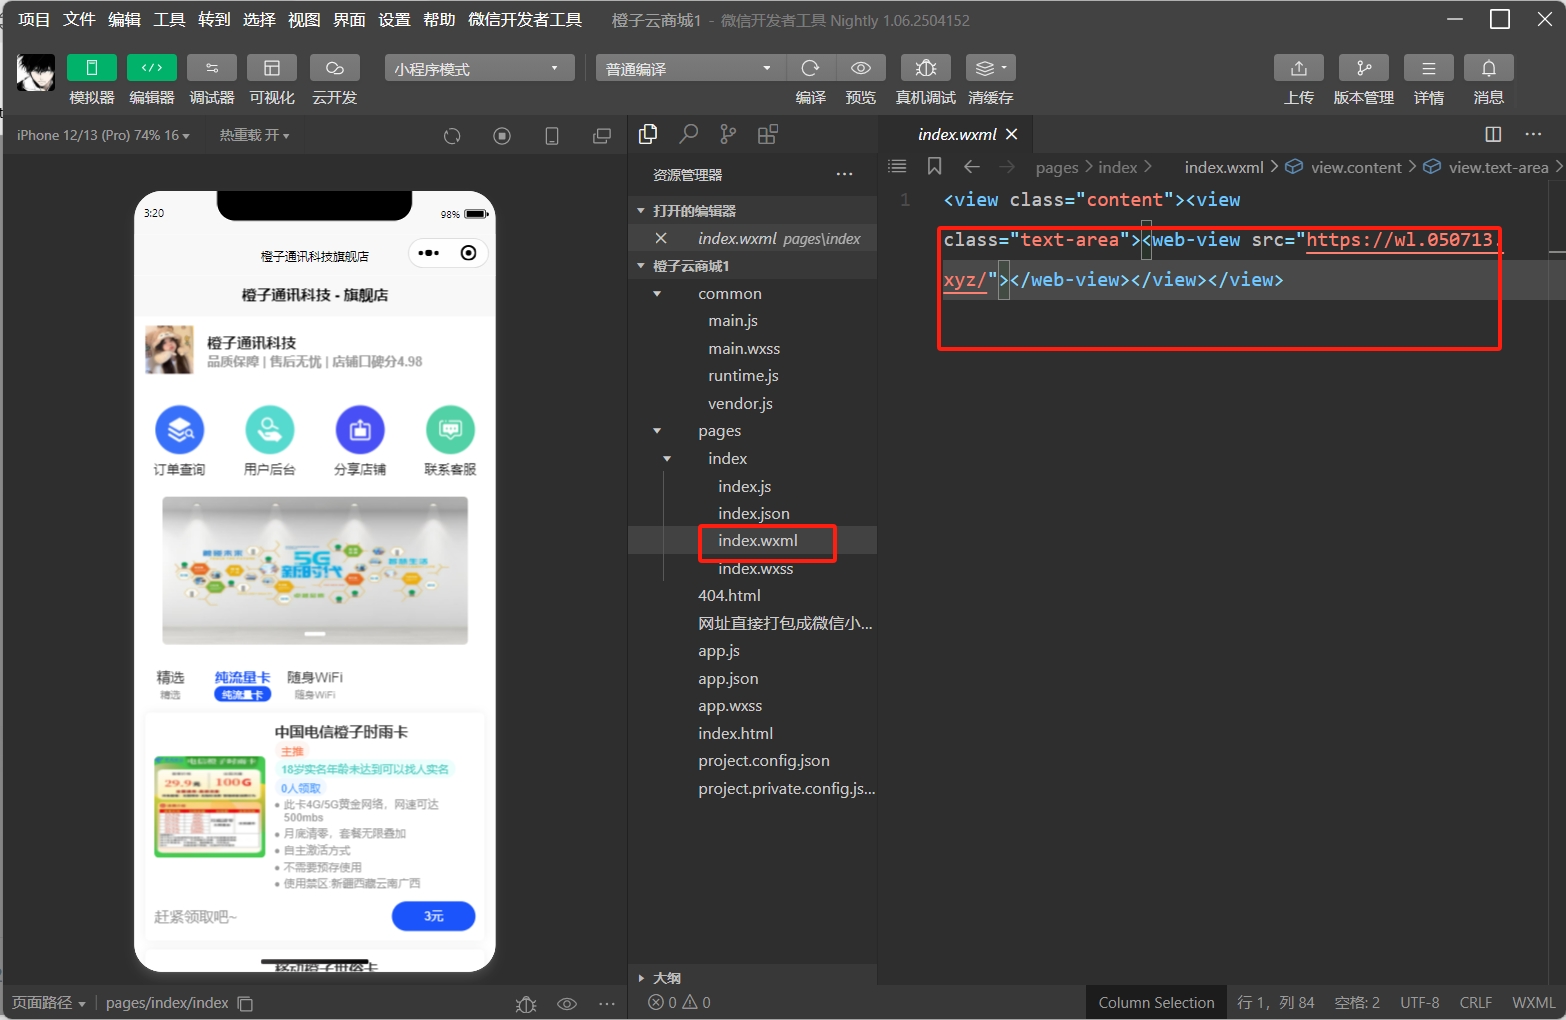Open vendor.js file
Image resolution: width=1566 pixels, height=1020 pixels.
(x=740, y=404)
